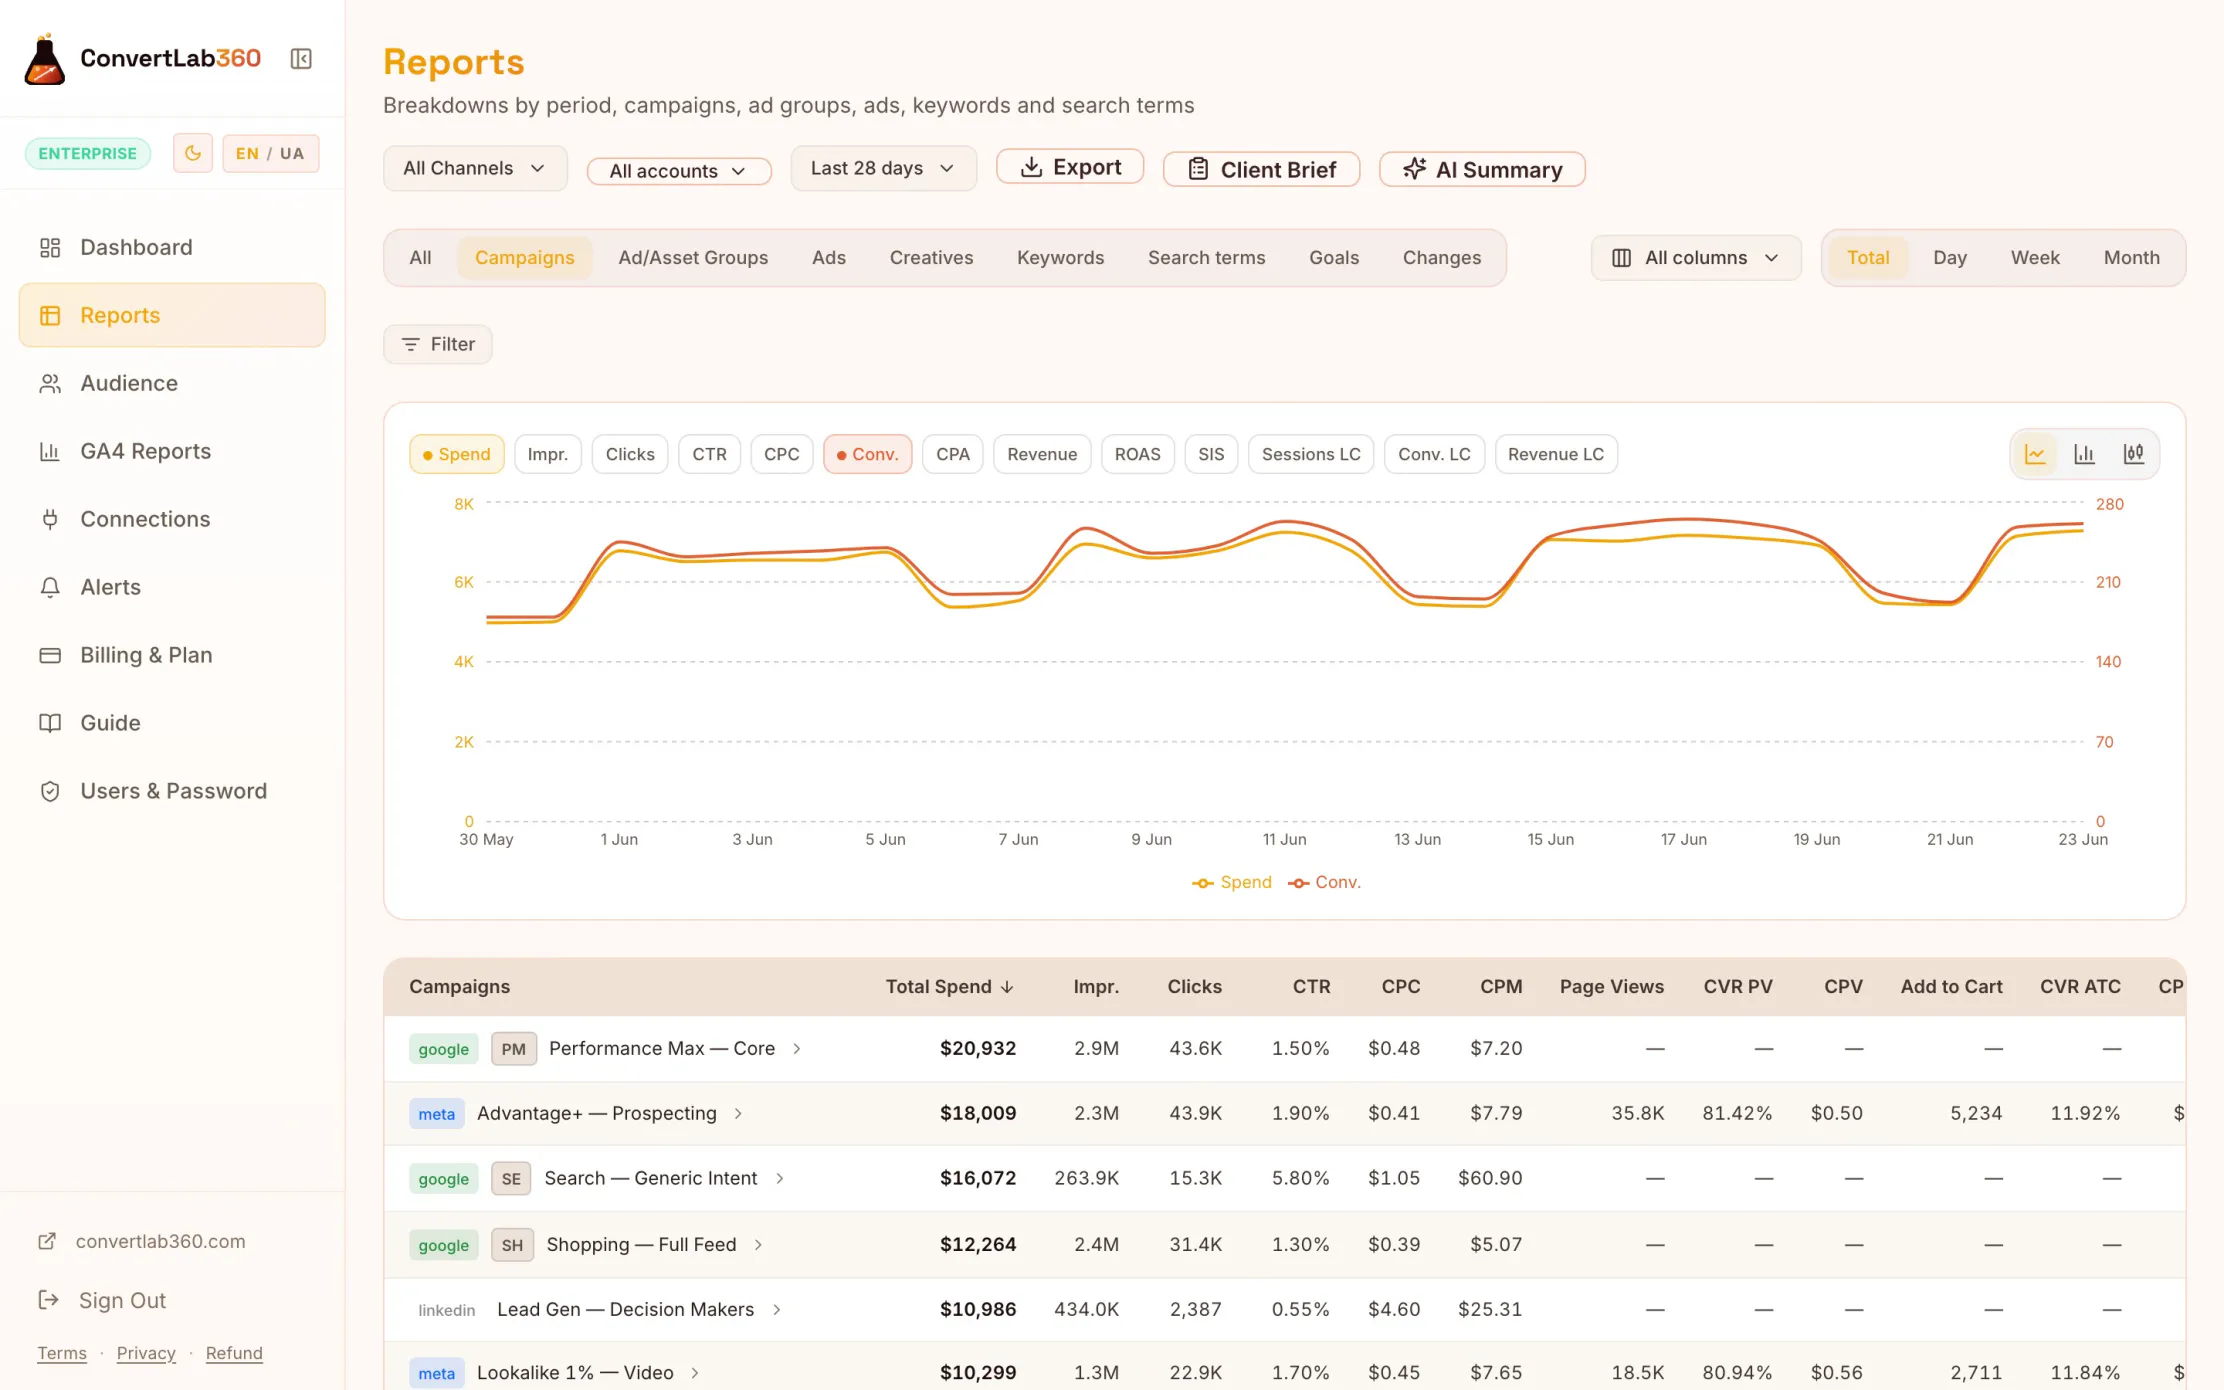Enable the Revenue metric chip
Viewport: 2224px width, 1390px height.
1042,454
